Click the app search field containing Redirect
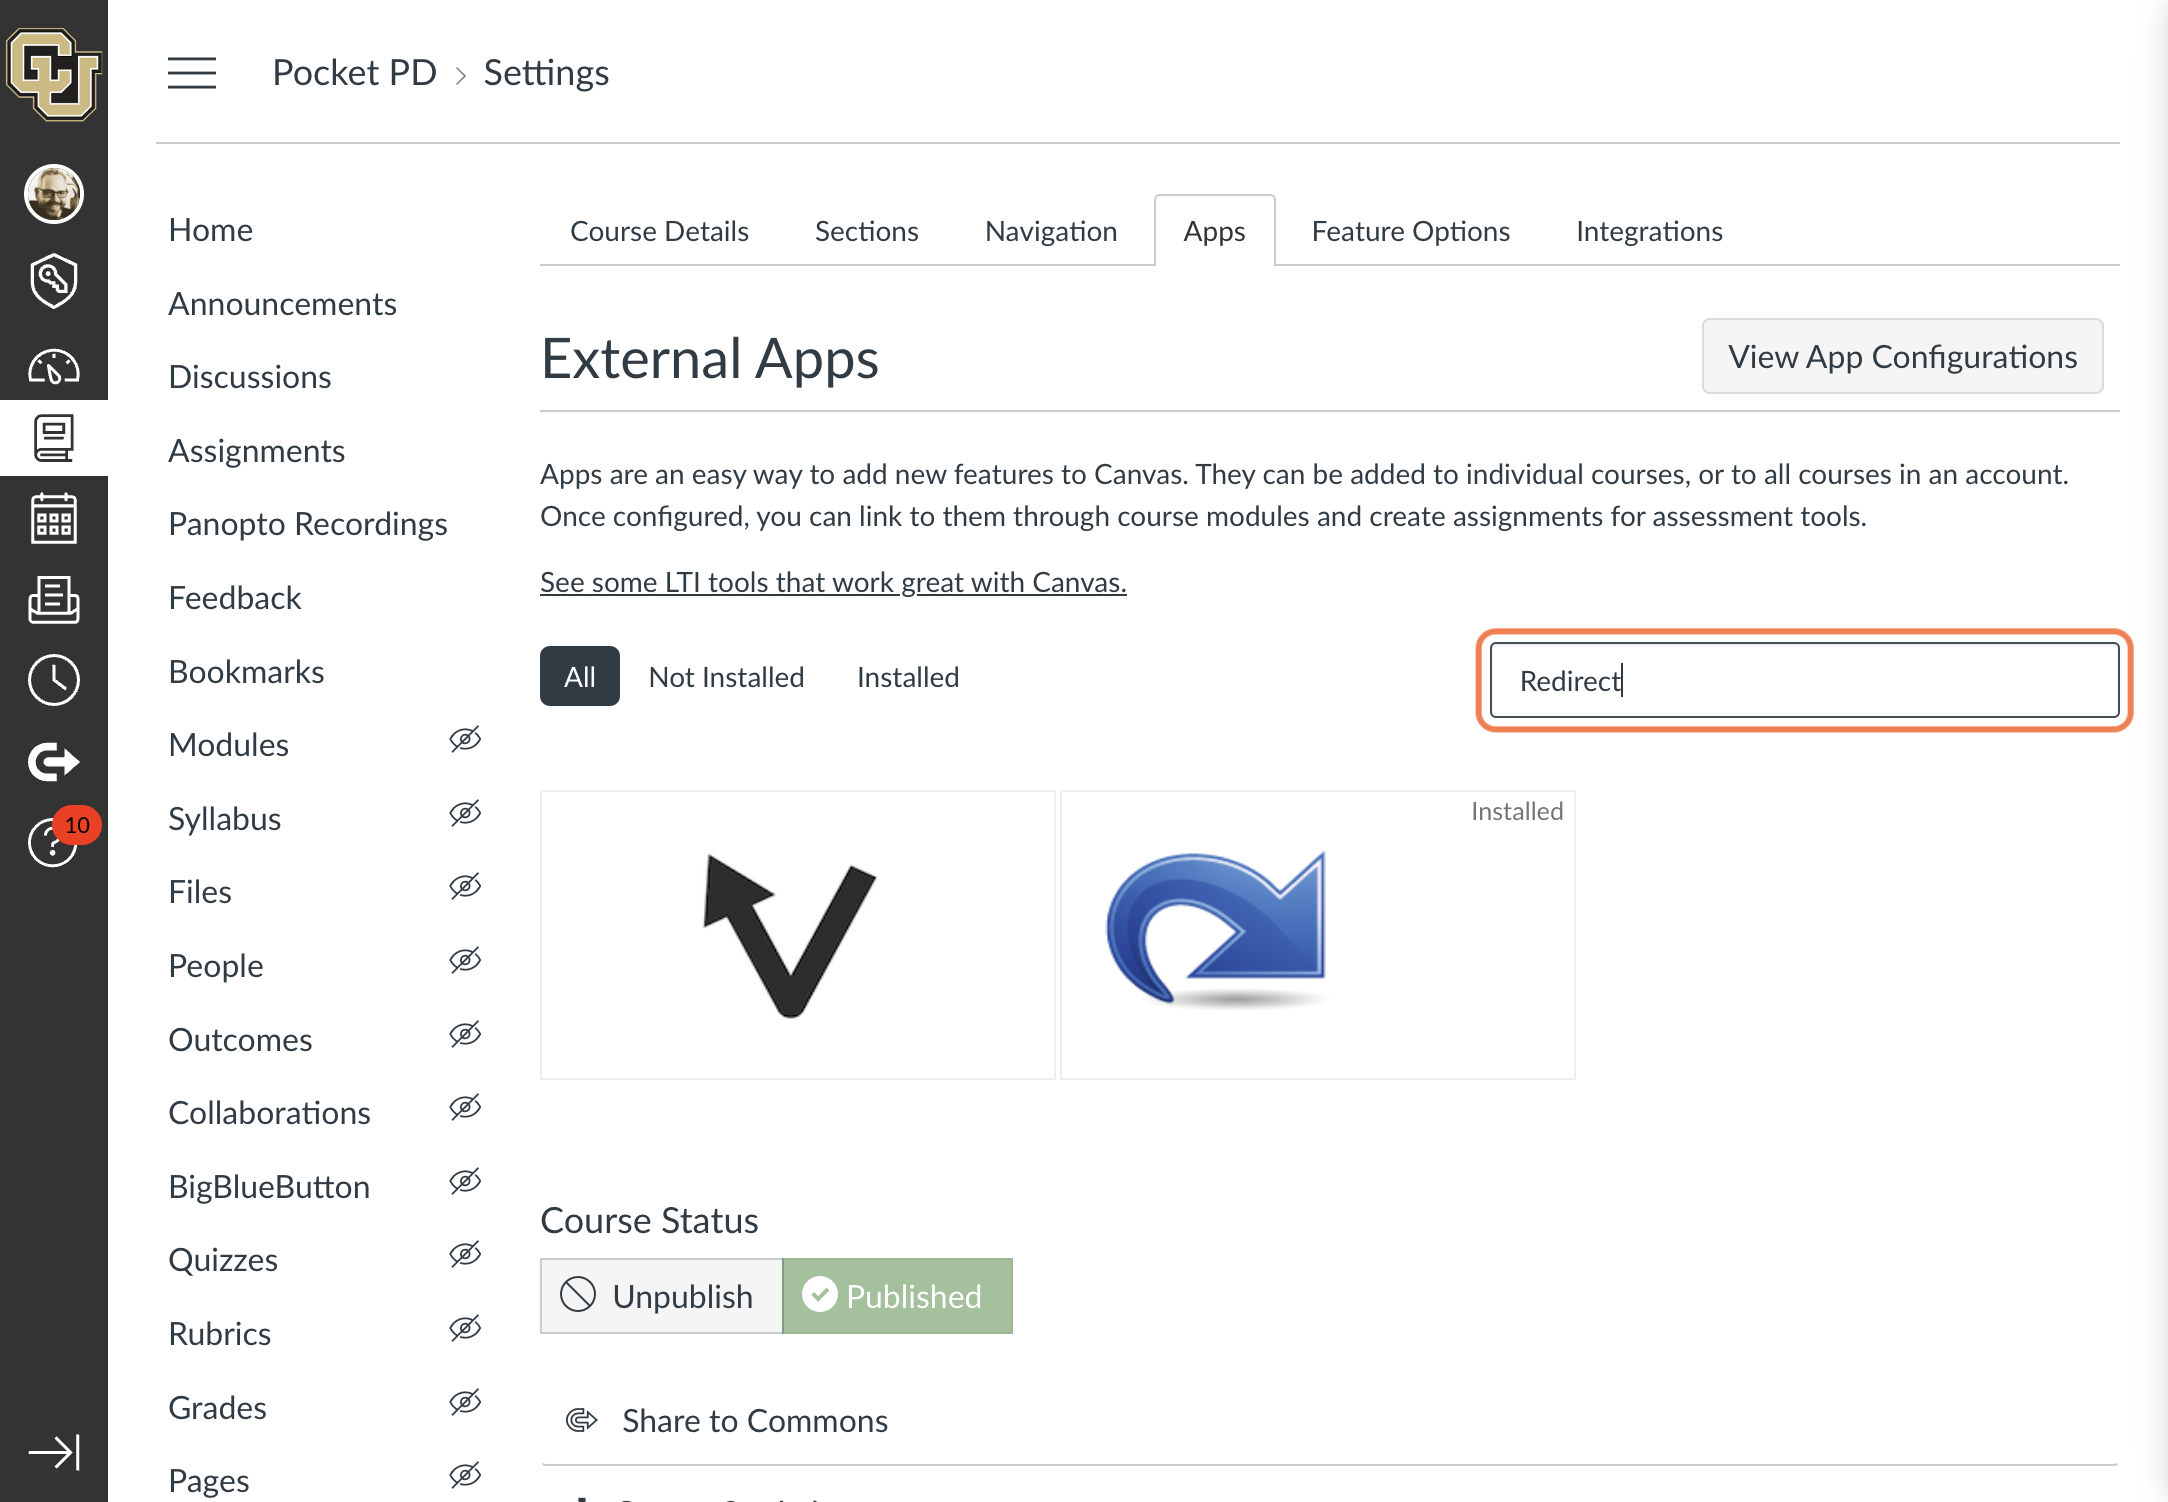Viewport: 2168px width, 1502px height. coord(1804,681)
